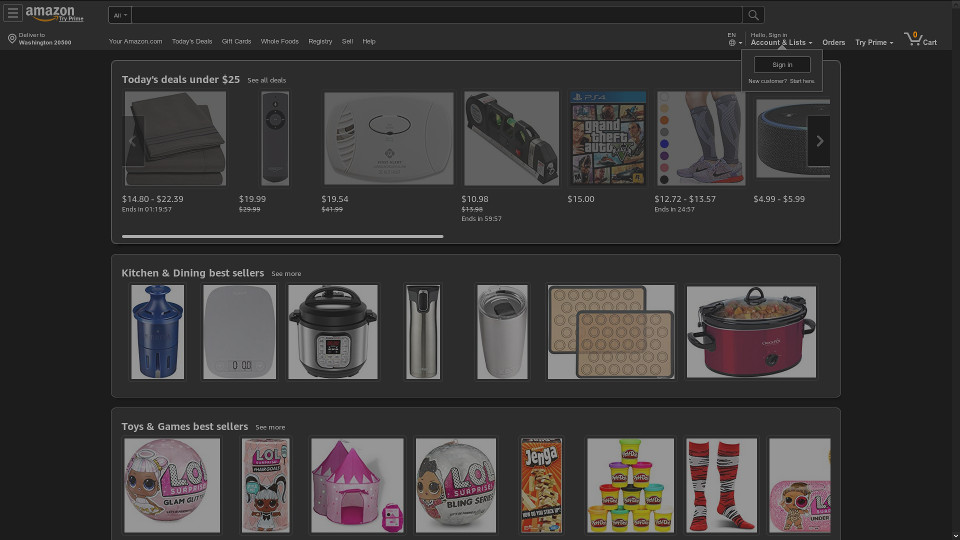The width and height of the screenshot is (960, 540).
Task: Open the LOL Surprise Hairgoals tube toy
Action: pos(266,486)
